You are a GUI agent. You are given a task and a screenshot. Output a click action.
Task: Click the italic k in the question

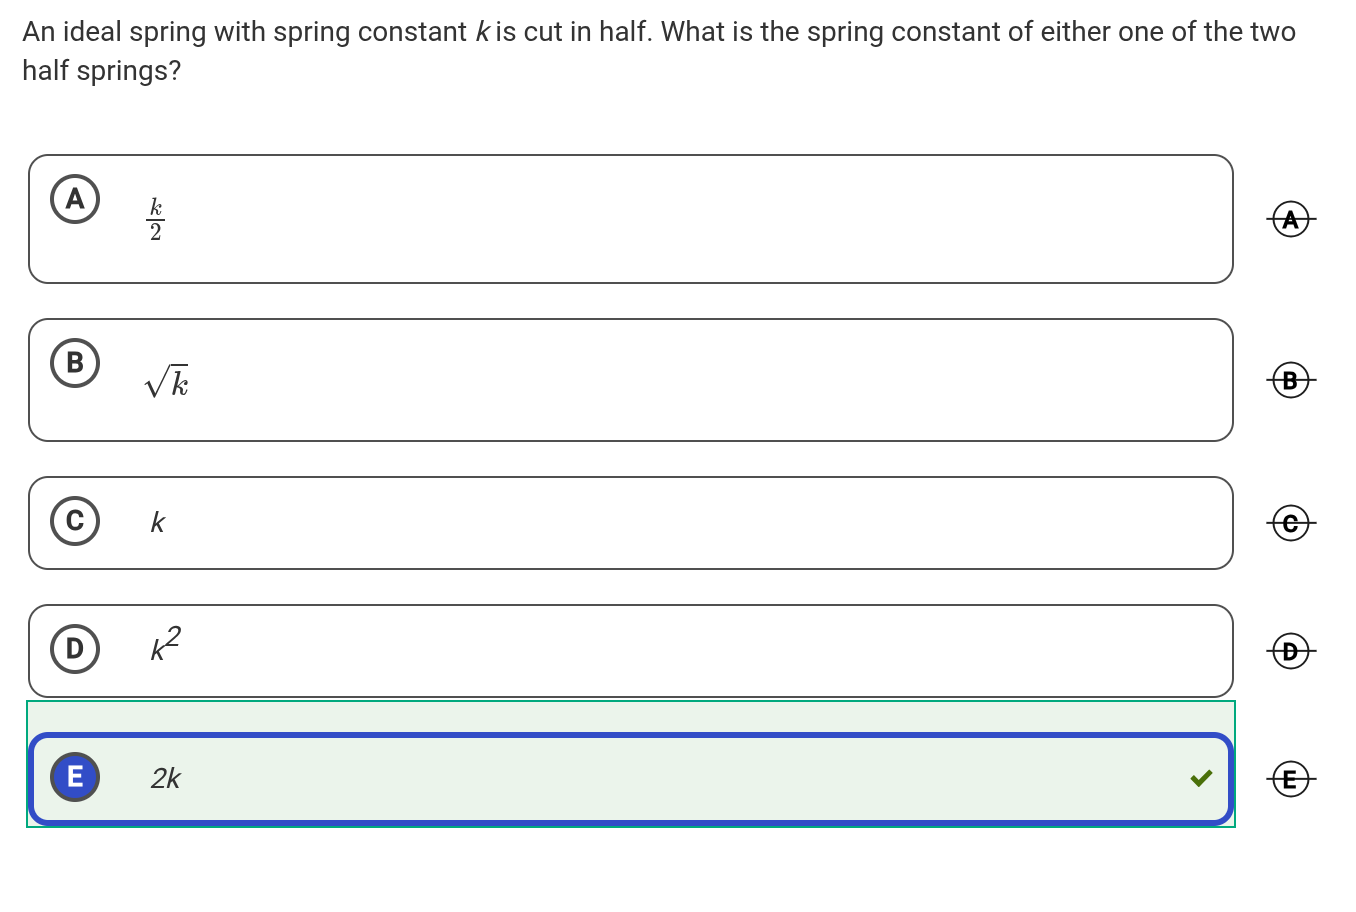pos(482,32)
